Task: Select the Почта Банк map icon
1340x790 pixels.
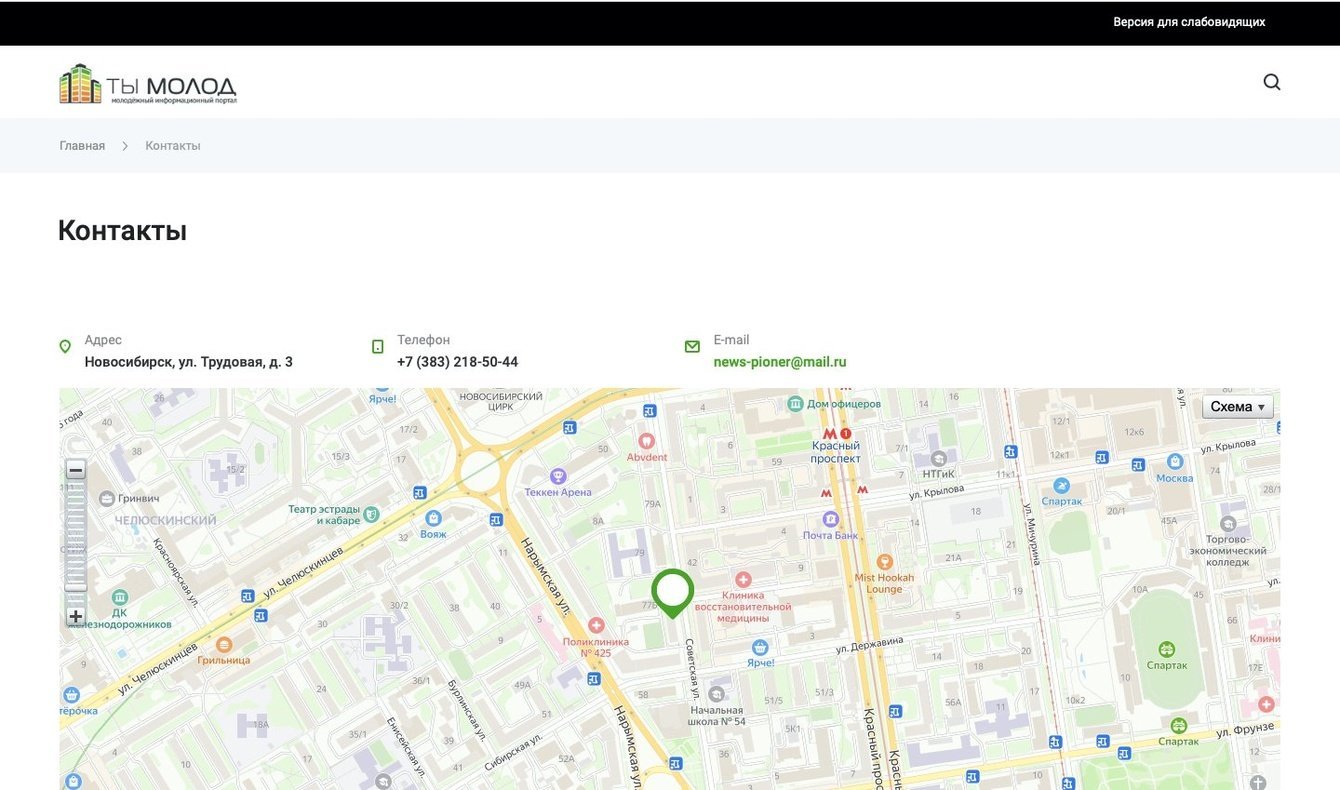Action: pyautogui.click(x=830, y=519)
